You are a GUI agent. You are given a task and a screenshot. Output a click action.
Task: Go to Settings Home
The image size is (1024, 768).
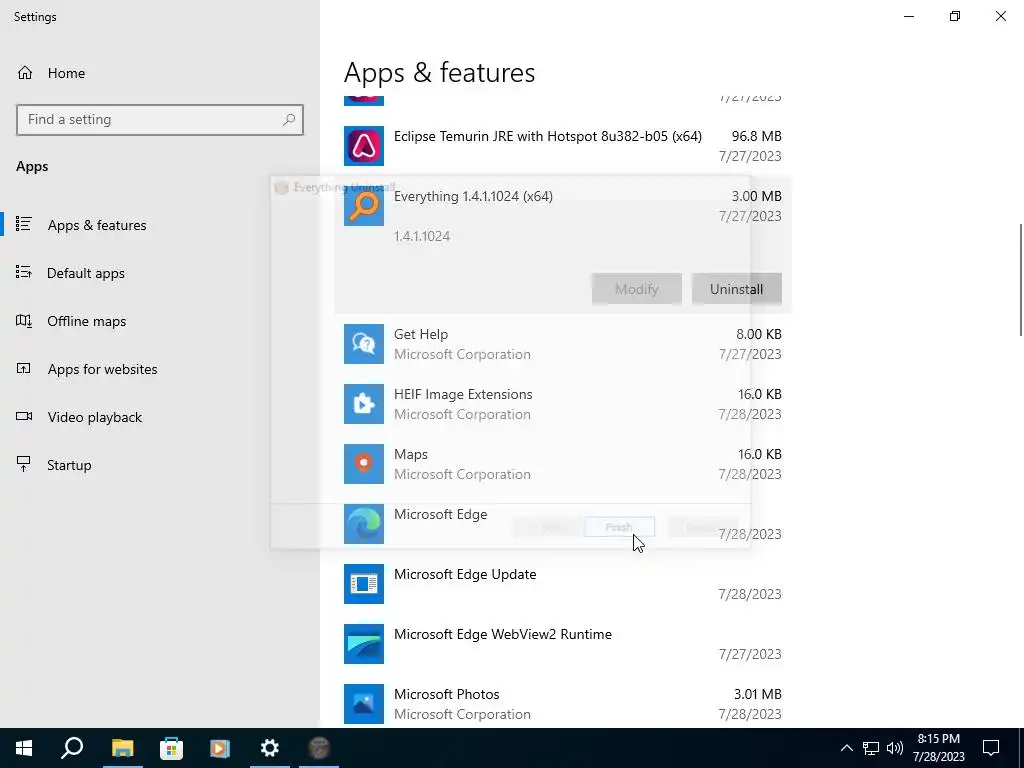pos(51,73)
